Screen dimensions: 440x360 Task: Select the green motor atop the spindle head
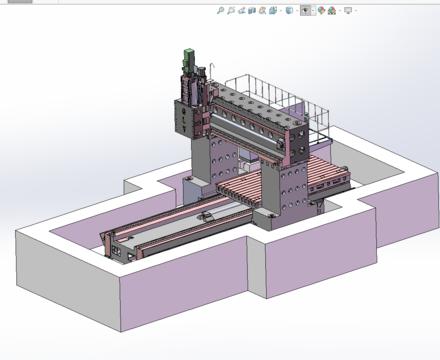click(x=189, y=59)
